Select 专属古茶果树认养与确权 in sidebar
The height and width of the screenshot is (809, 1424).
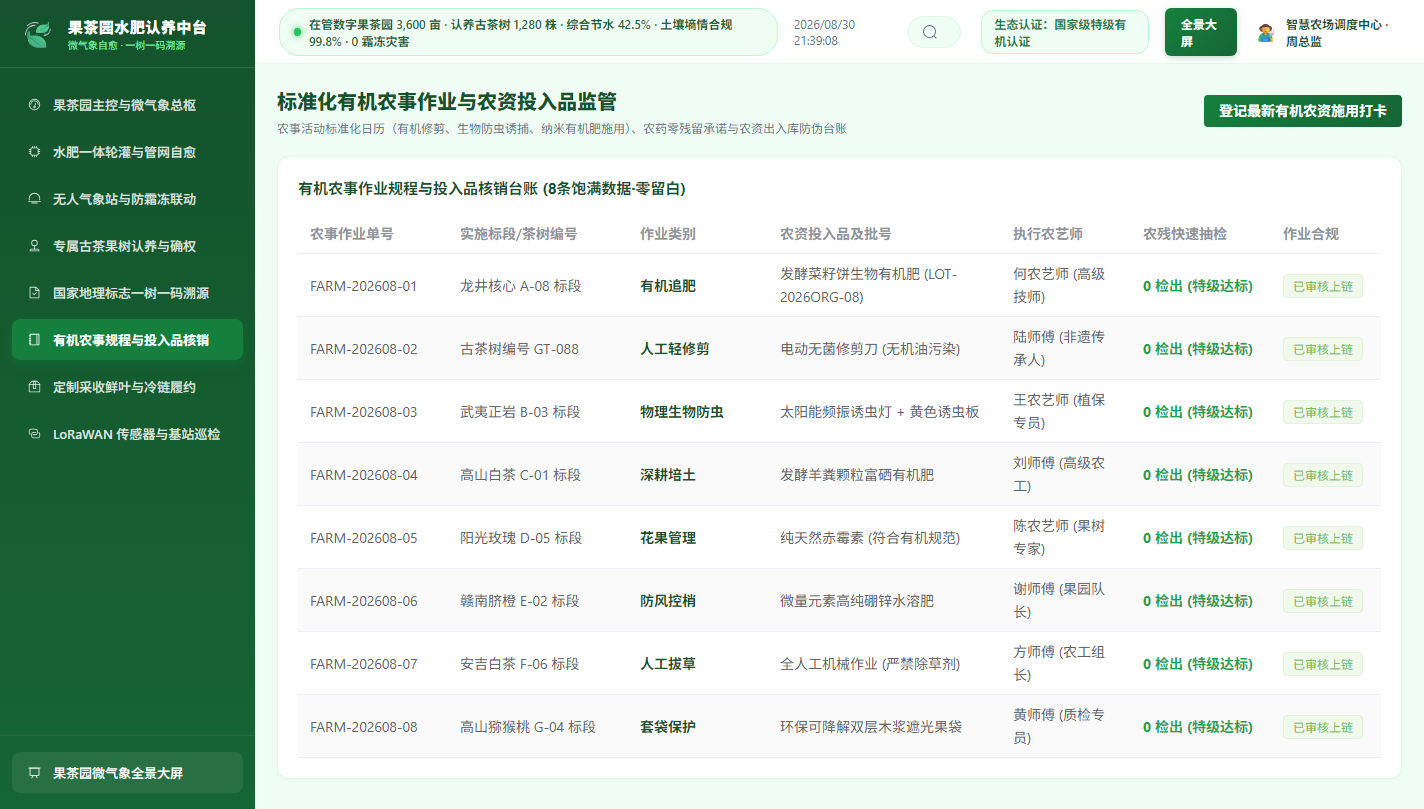coord(127,246)
